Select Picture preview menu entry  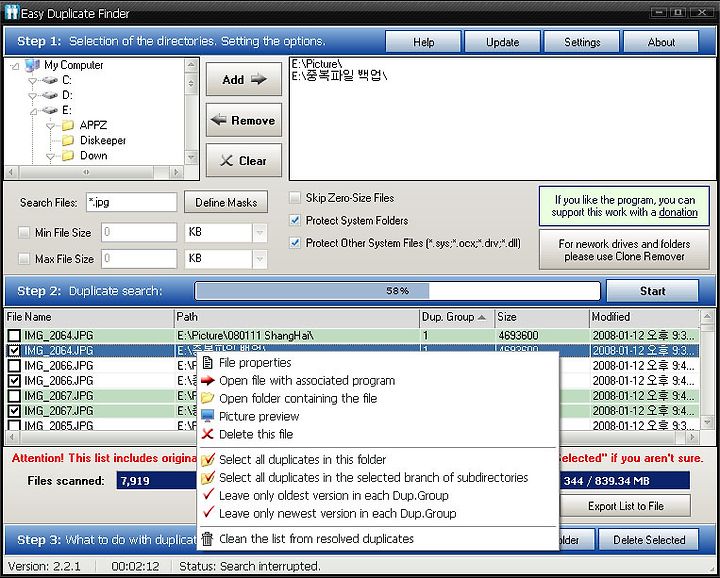pos(377,416)
